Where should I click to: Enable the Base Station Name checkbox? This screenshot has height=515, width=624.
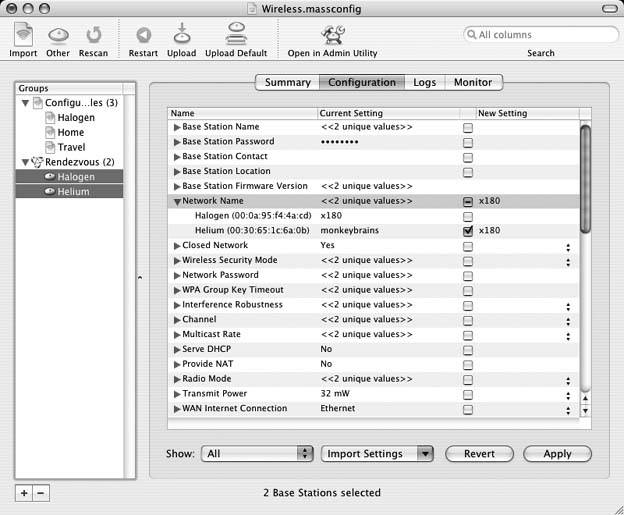point(468,128)
